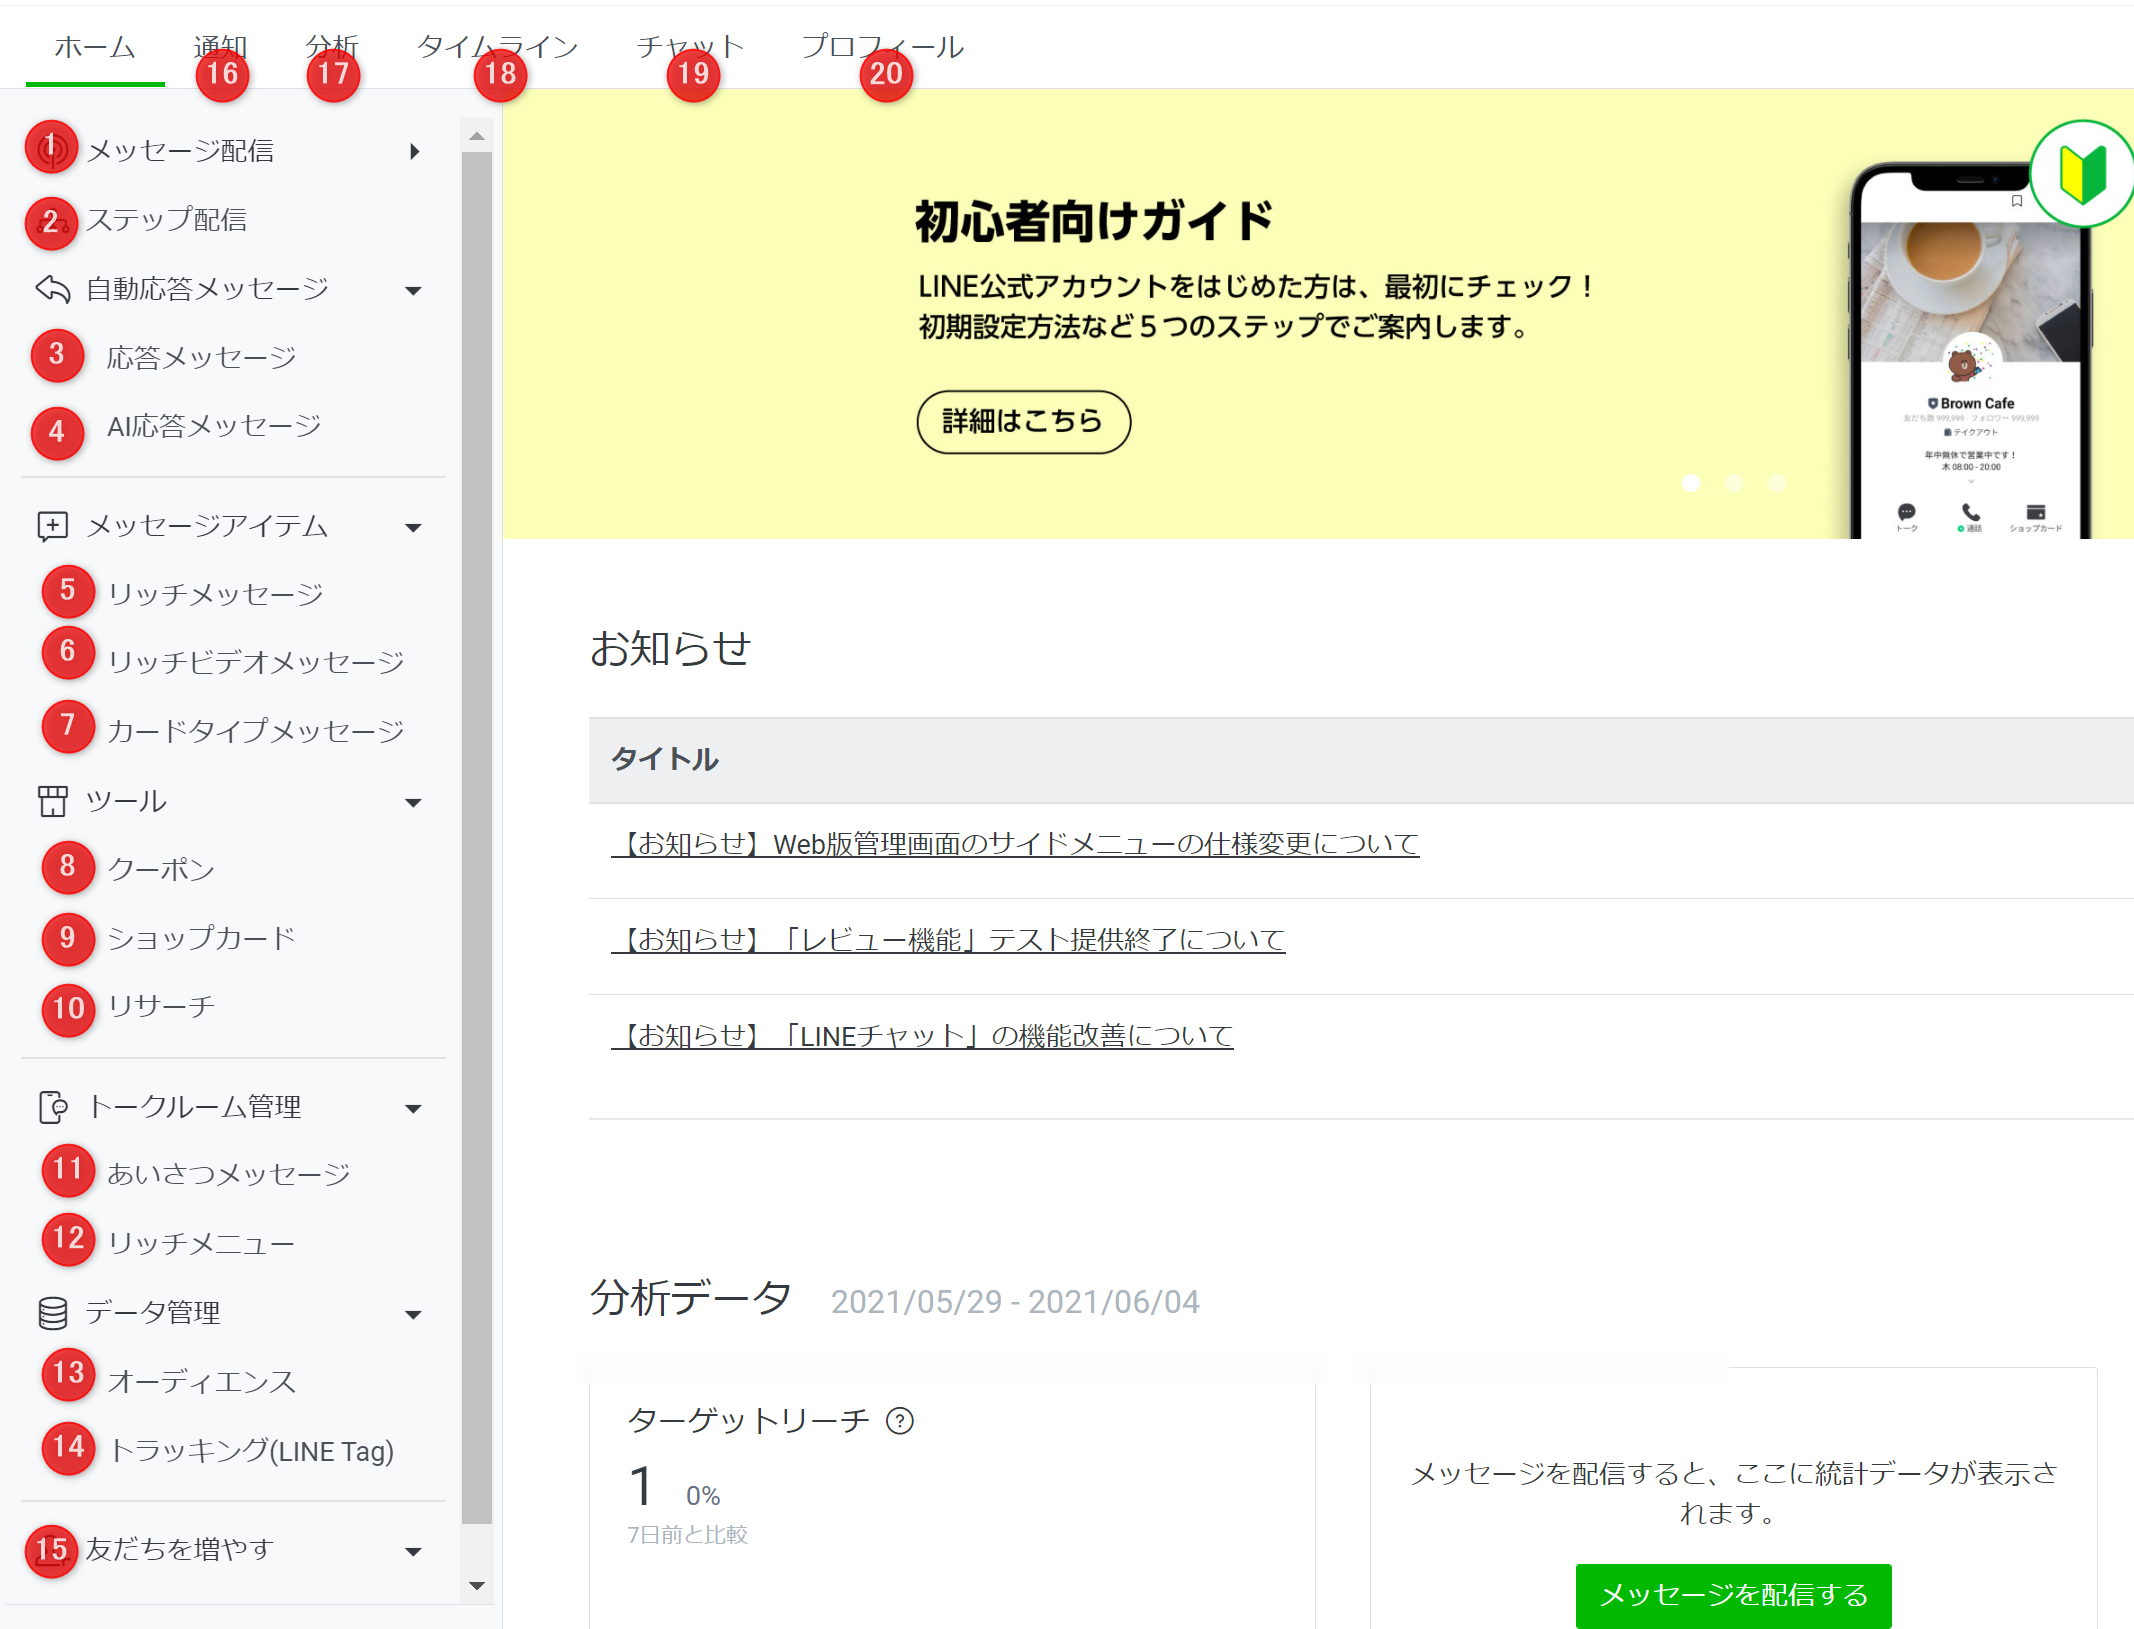This screenshot has height=1629, width=2134.
Task: Click the ツール shop icon
Action: tap(53, 801)
